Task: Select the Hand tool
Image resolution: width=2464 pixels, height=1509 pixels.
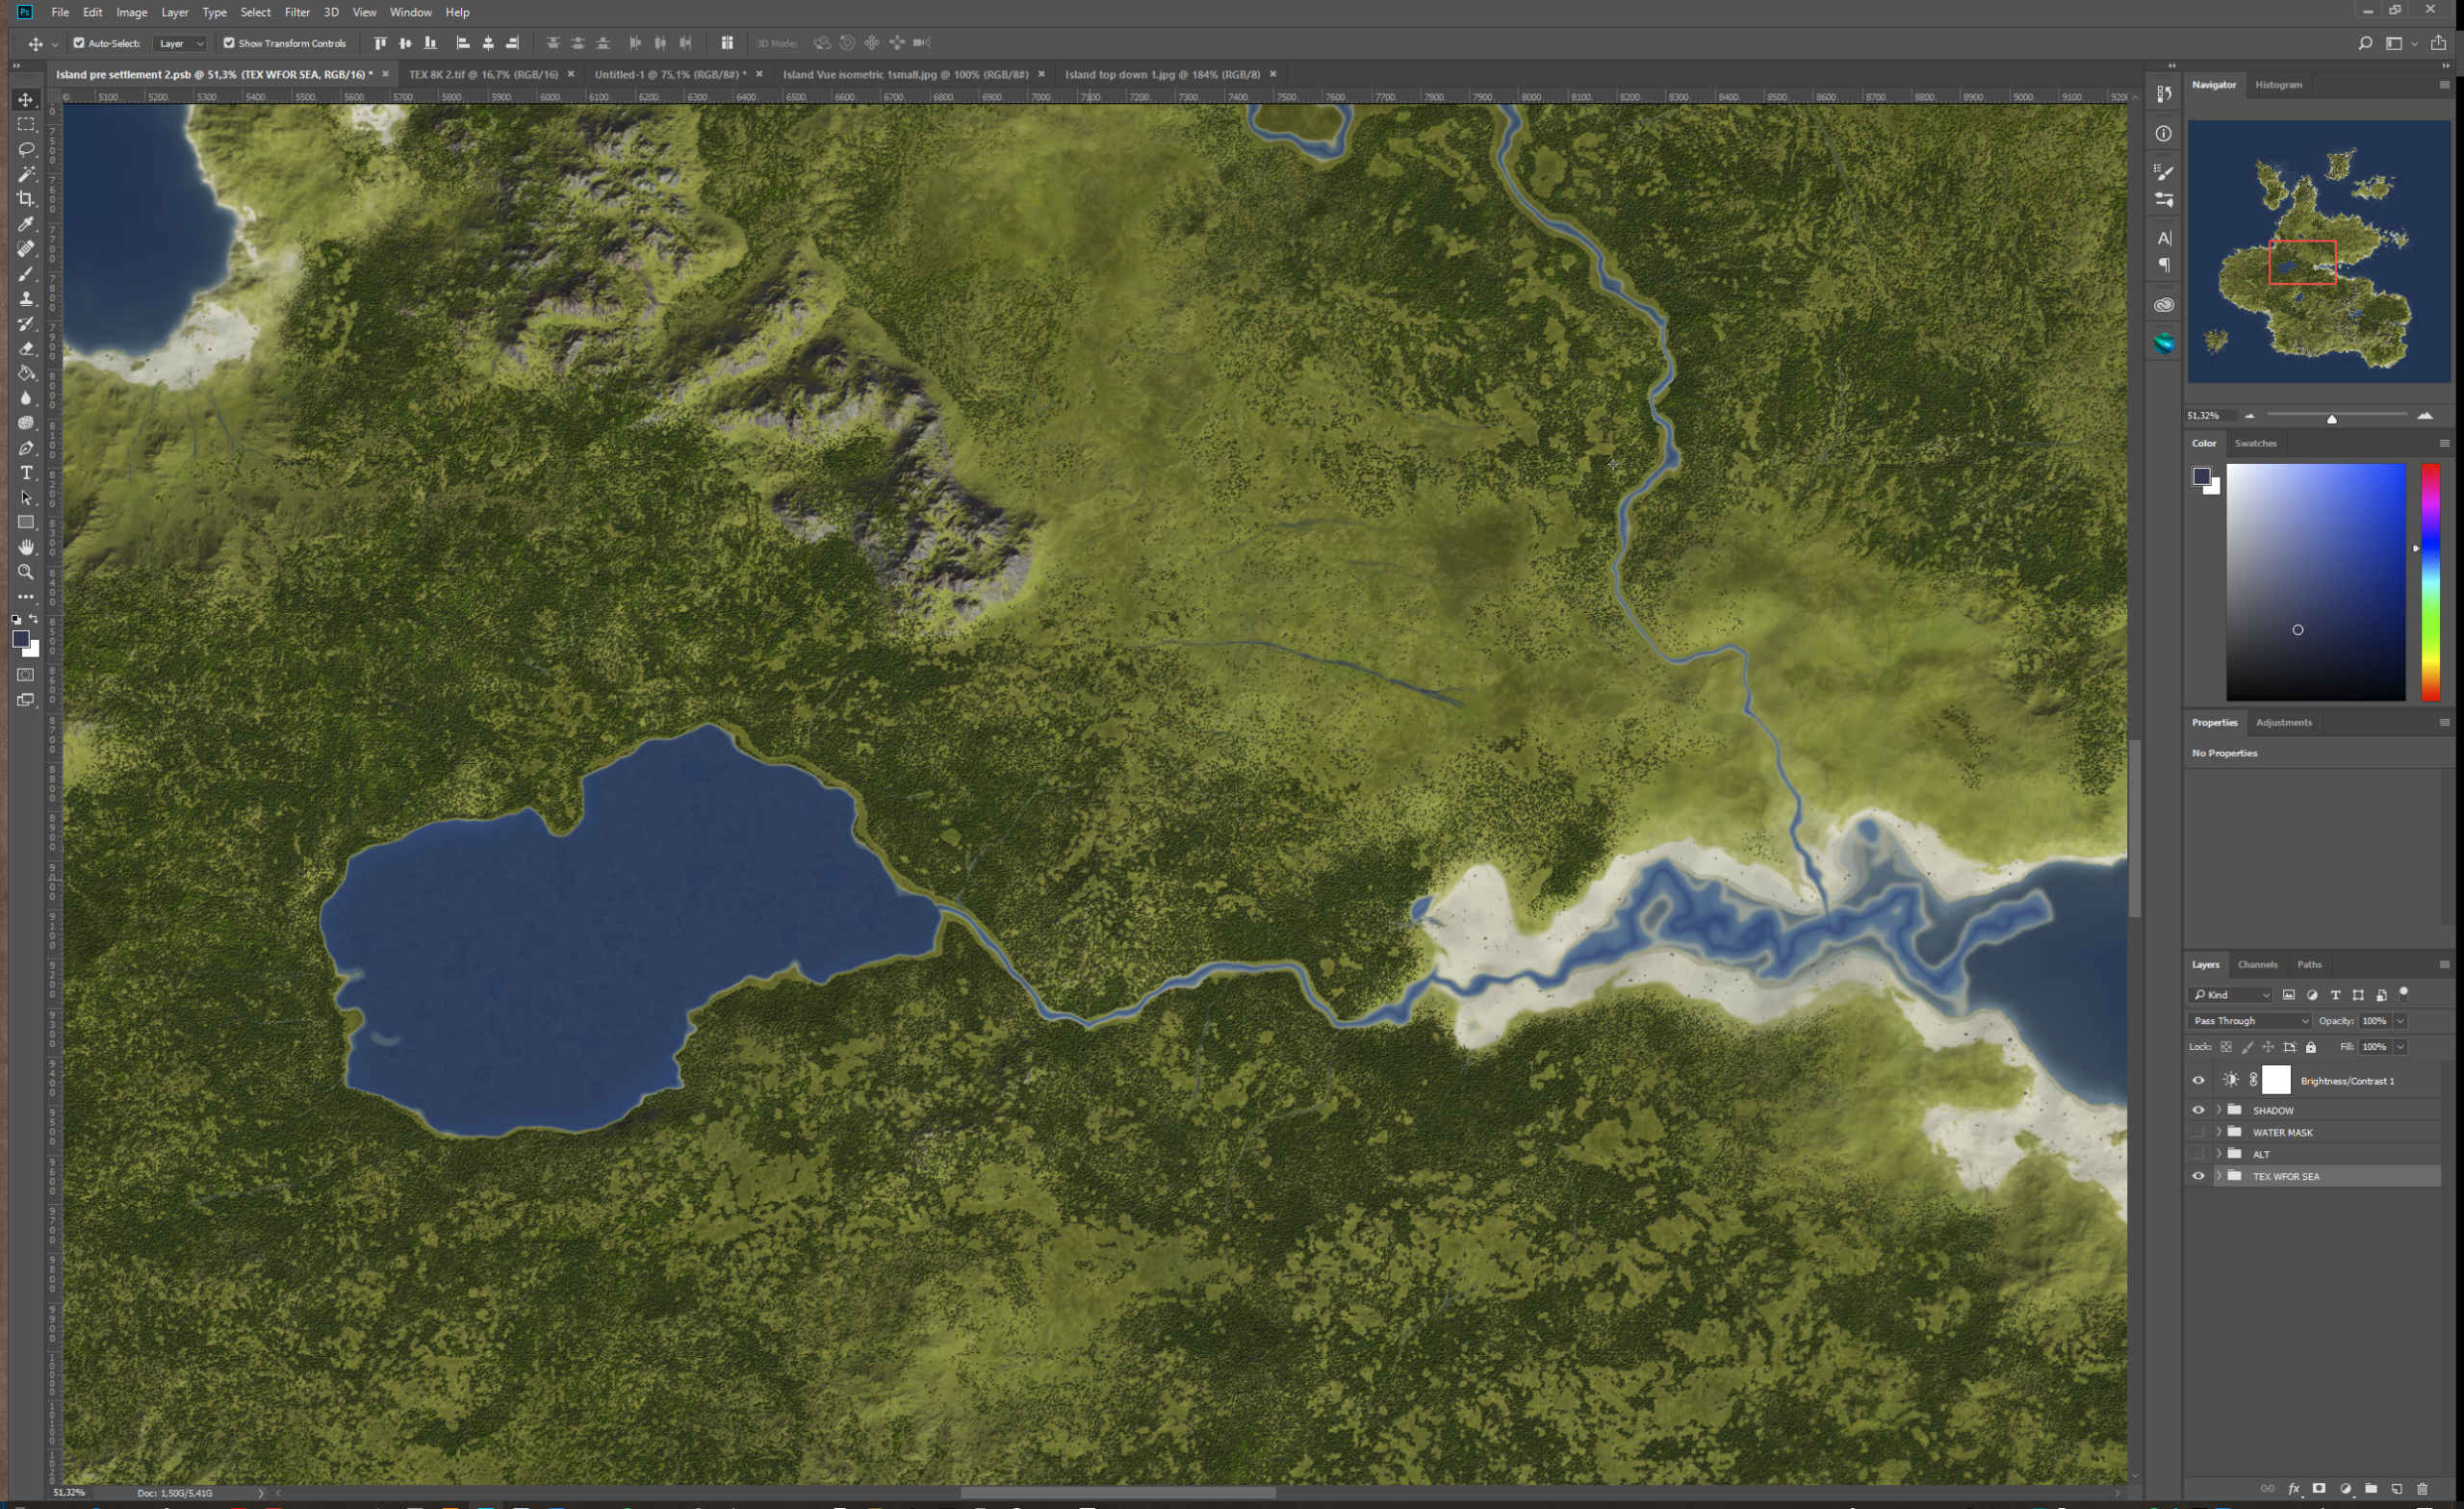Action: click(26, 547)
